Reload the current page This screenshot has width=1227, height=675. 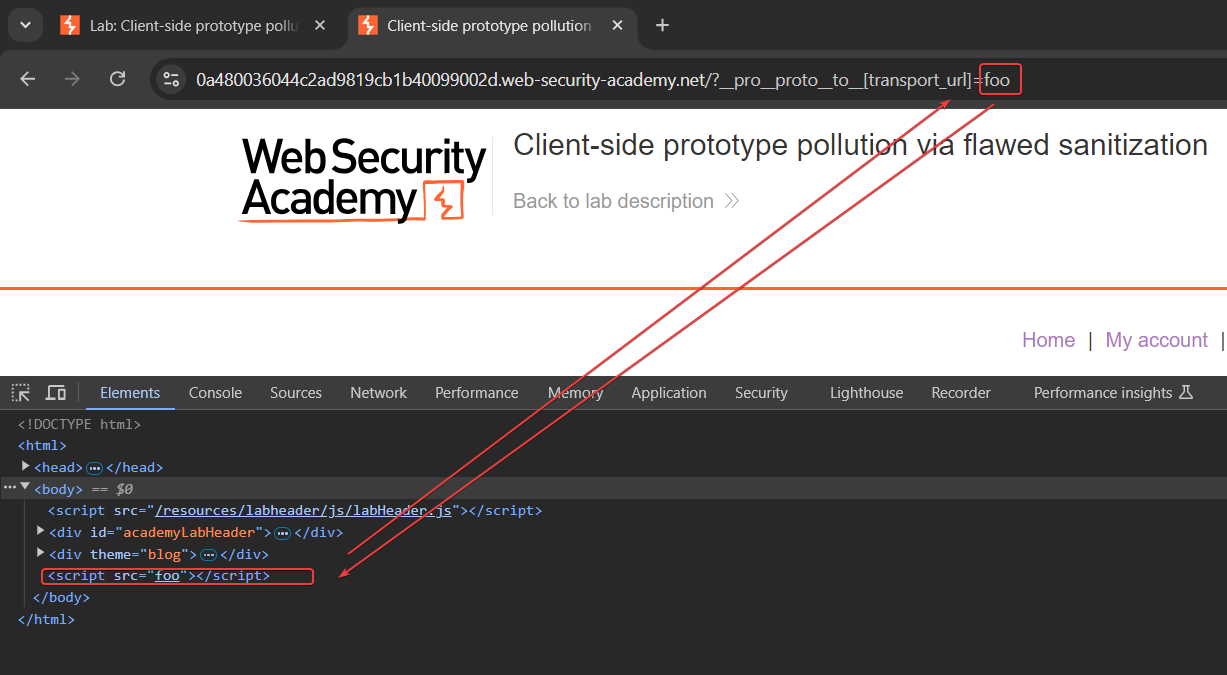(x=117, y=79)
